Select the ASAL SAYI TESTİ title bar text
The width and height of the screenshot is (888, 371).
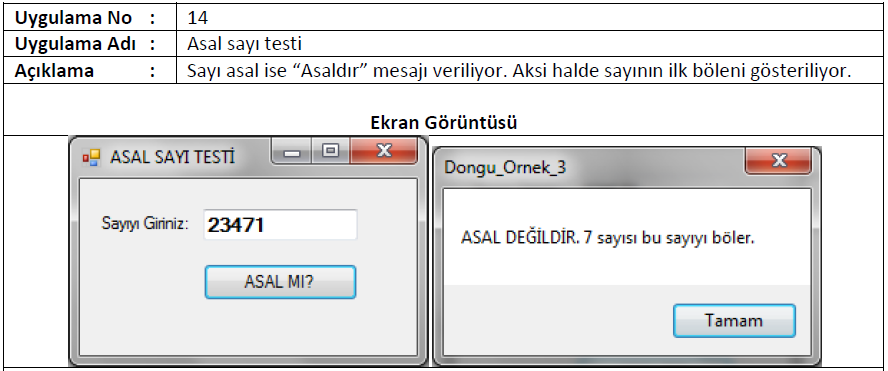pos(172,157)
